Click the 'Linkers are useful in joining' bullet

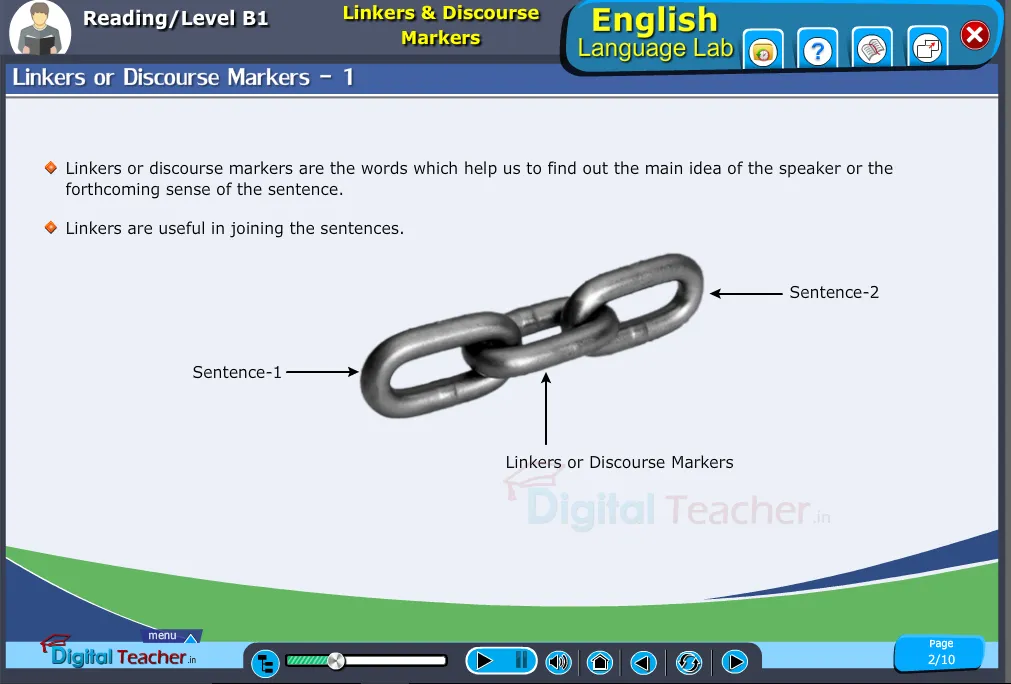[x=235, y=228]
